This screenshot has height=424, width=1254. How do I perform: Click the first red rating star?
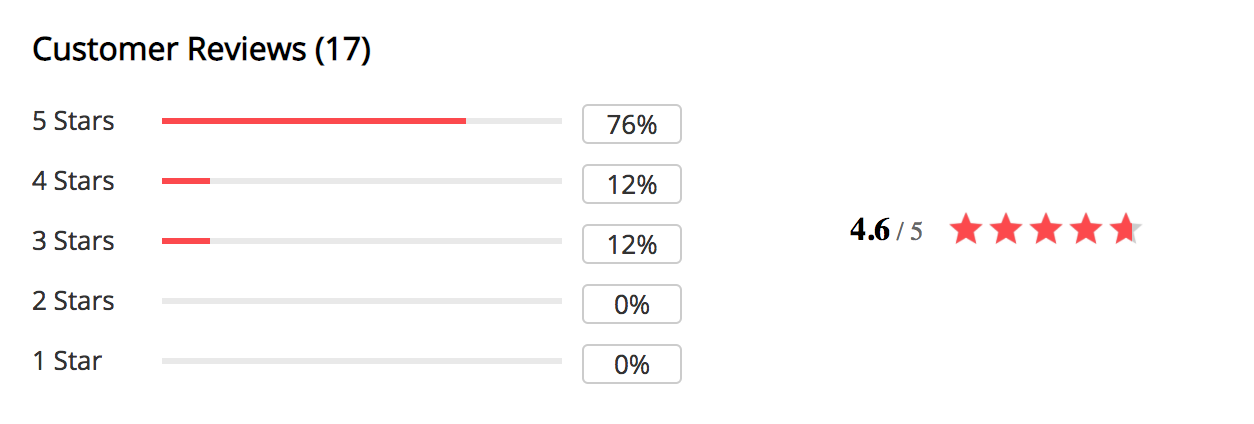tap(966, 229)
